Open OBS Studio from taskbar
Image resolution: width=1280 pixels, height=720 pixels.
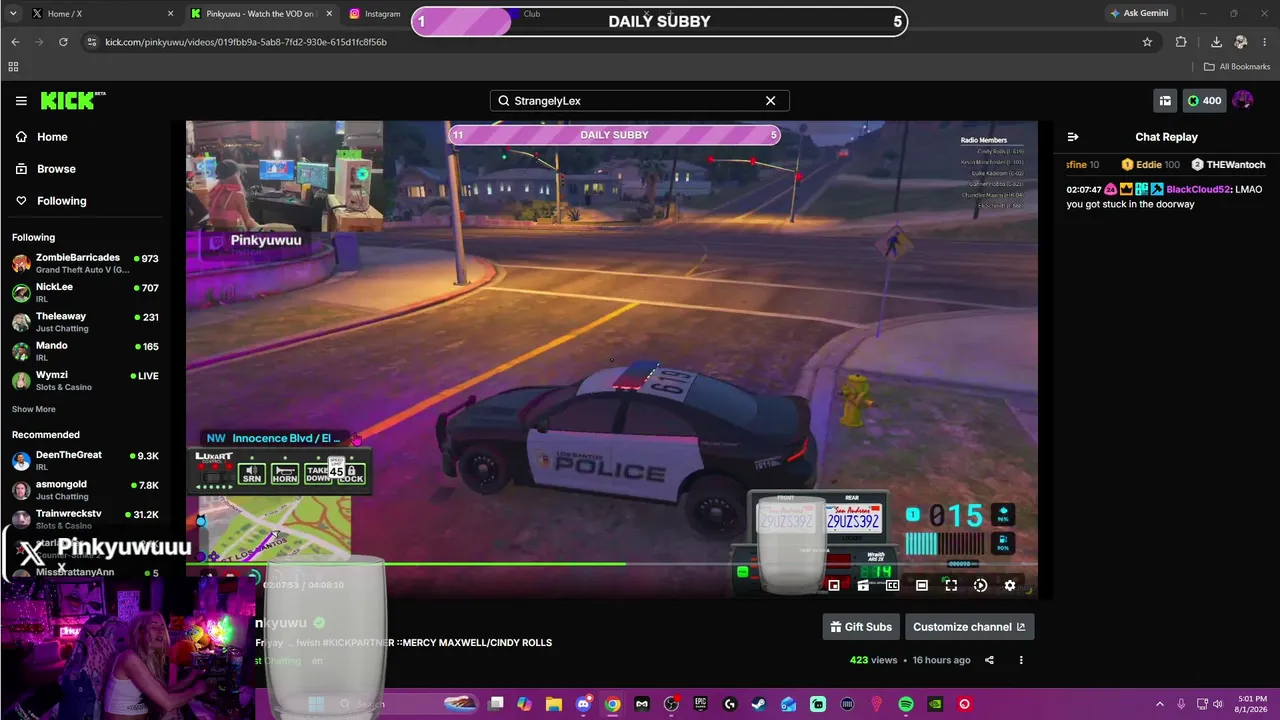(x=671, y=704)
